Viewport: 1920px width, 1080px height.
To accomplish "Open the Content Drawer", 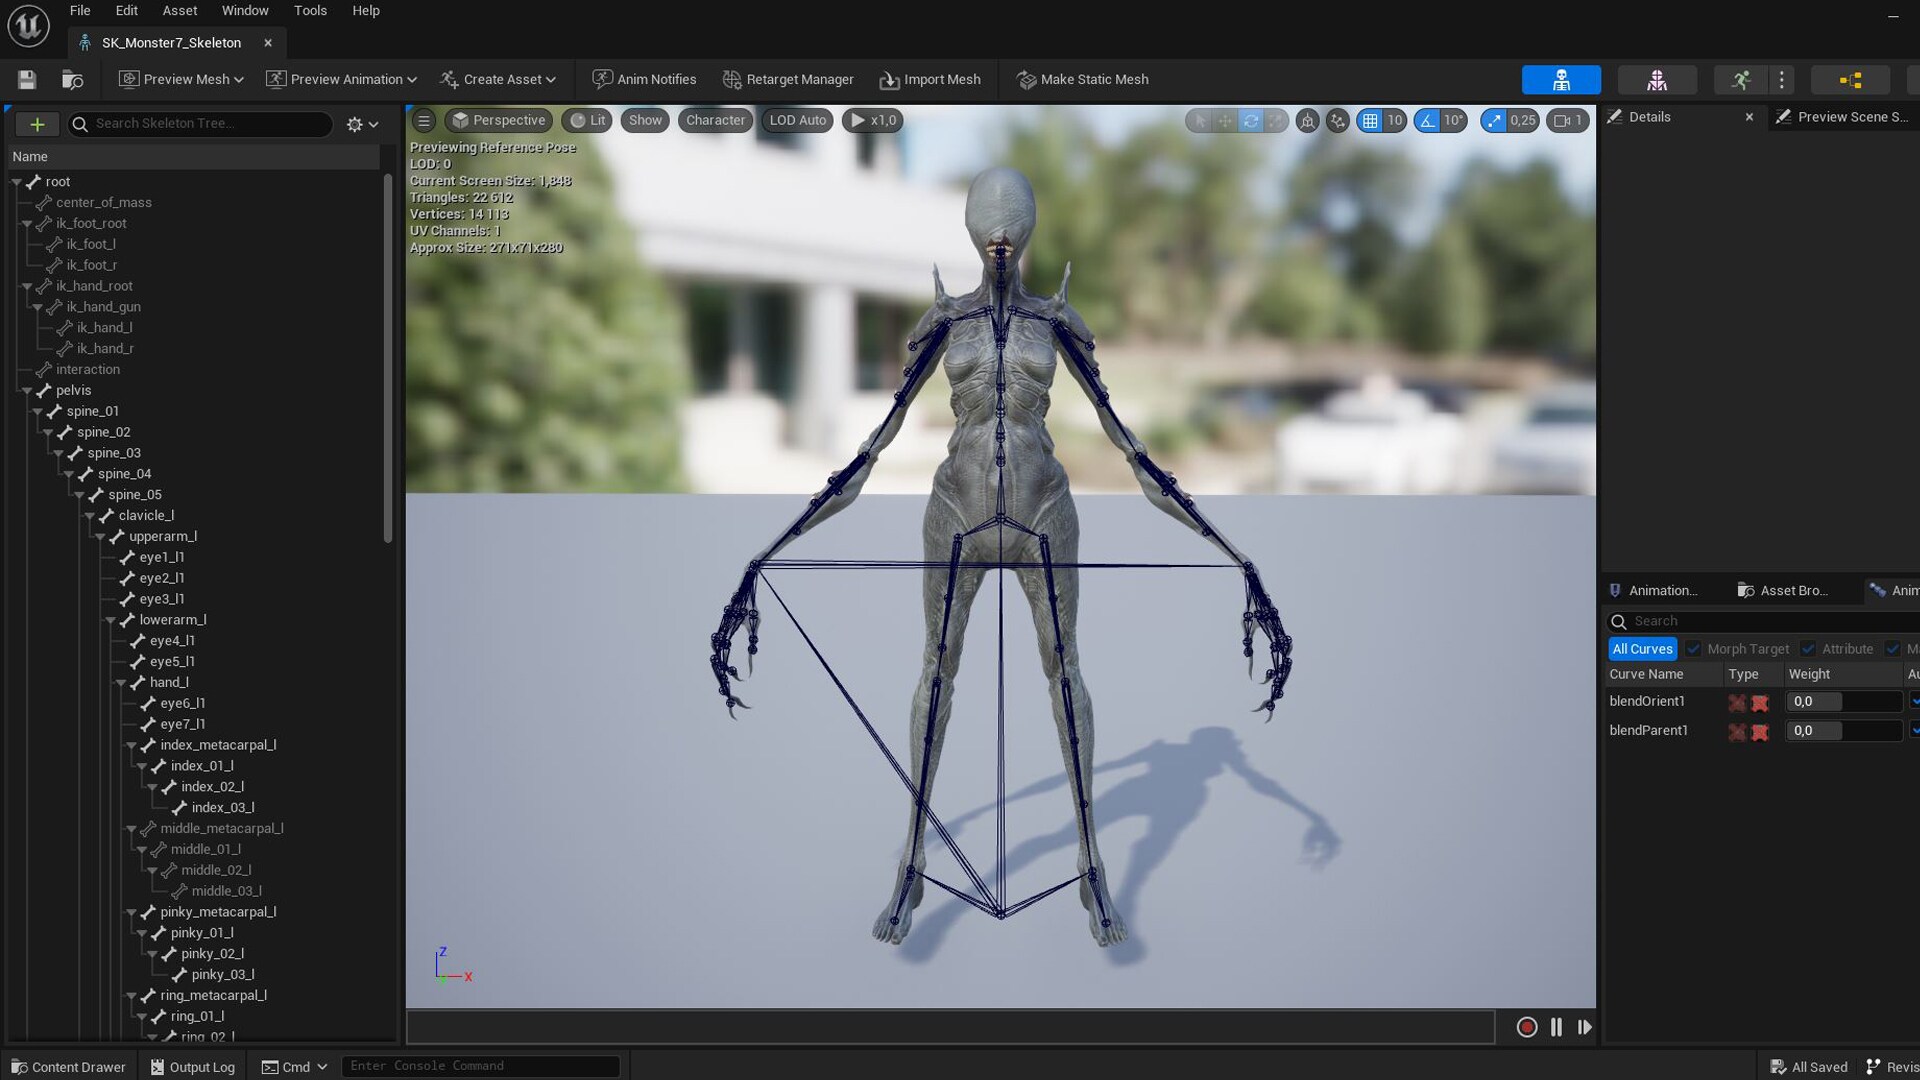I will (x=68, y=1066).
